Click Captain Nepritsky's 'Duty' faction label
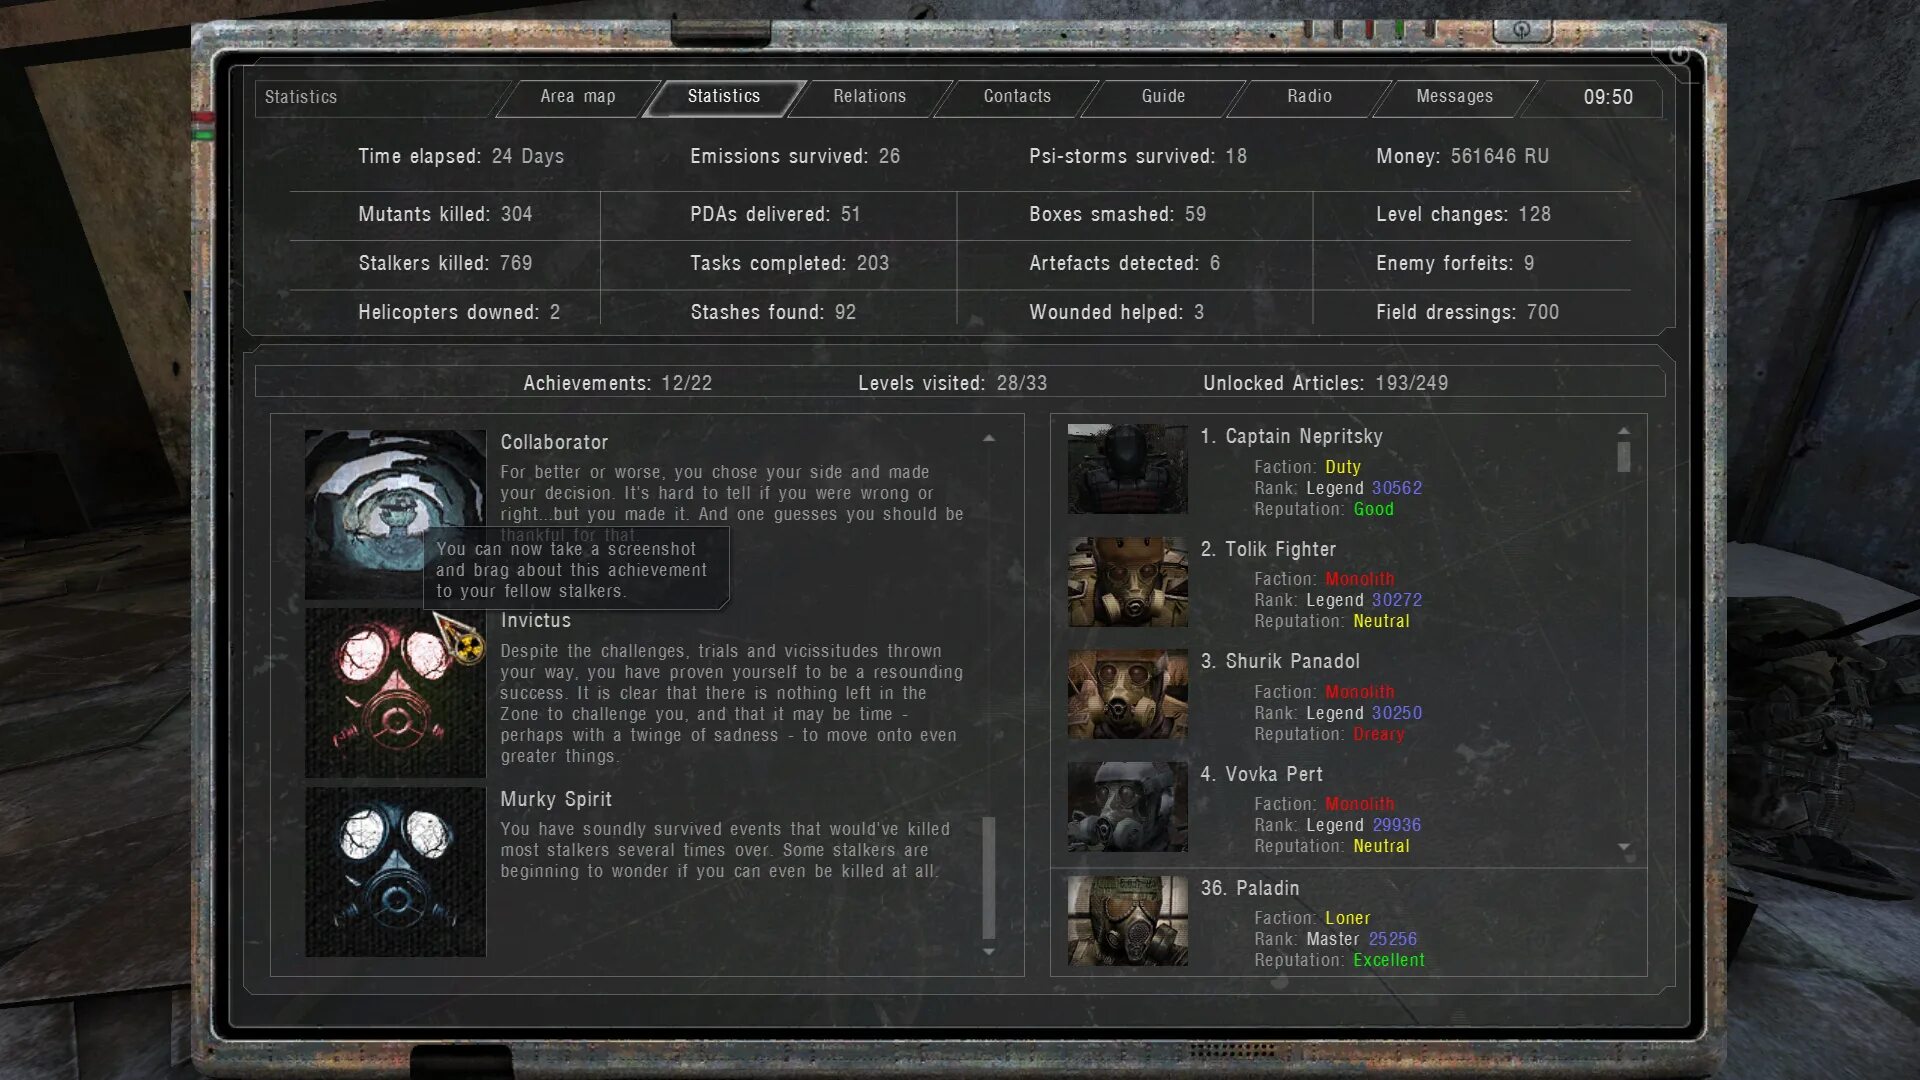 1342,467
